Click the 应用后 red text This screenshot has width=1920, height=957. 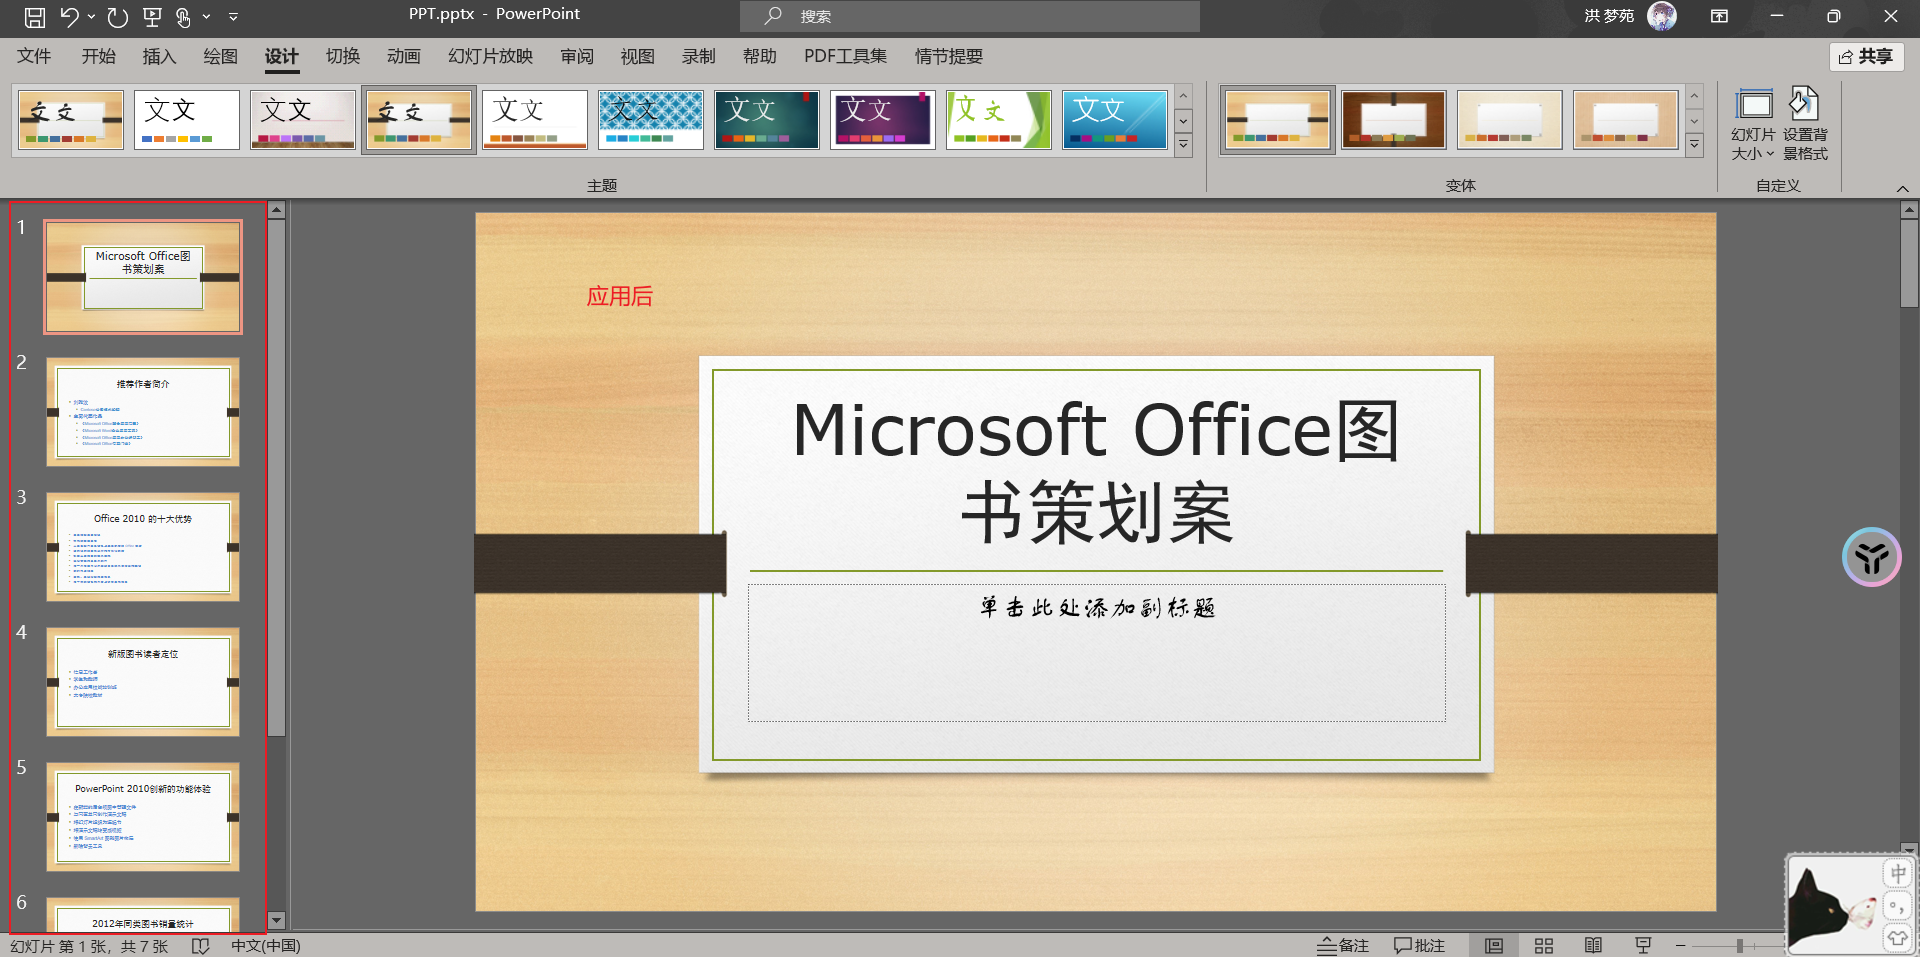pos(619,296)
